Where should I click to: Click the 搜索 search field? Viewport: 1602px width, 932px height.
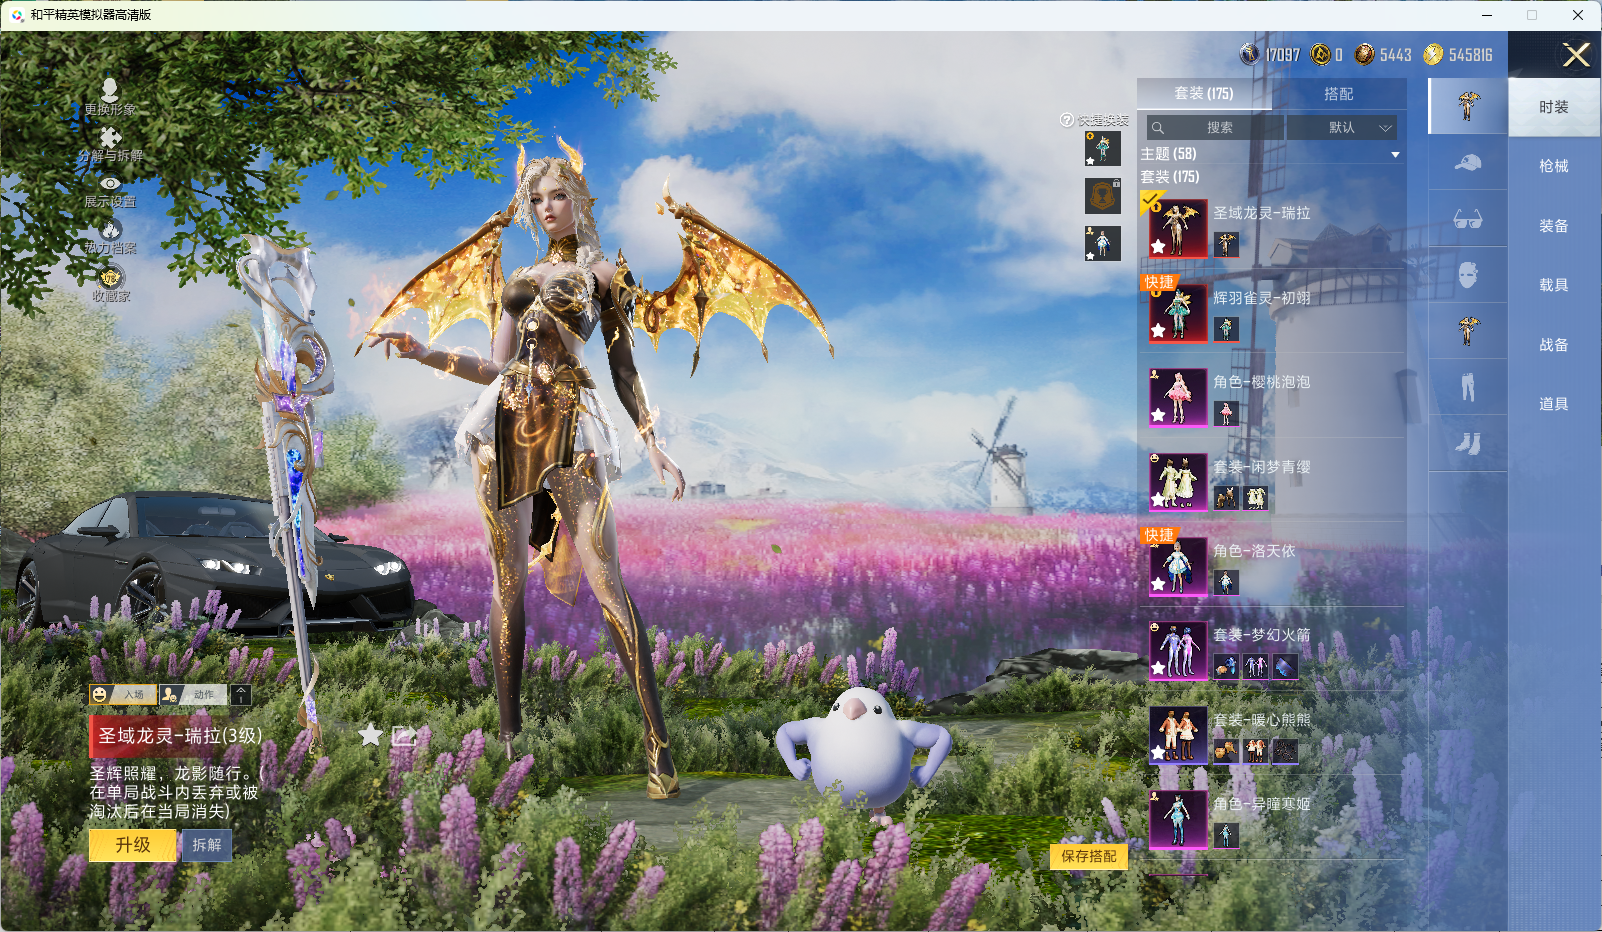(x=1216, y=127)
